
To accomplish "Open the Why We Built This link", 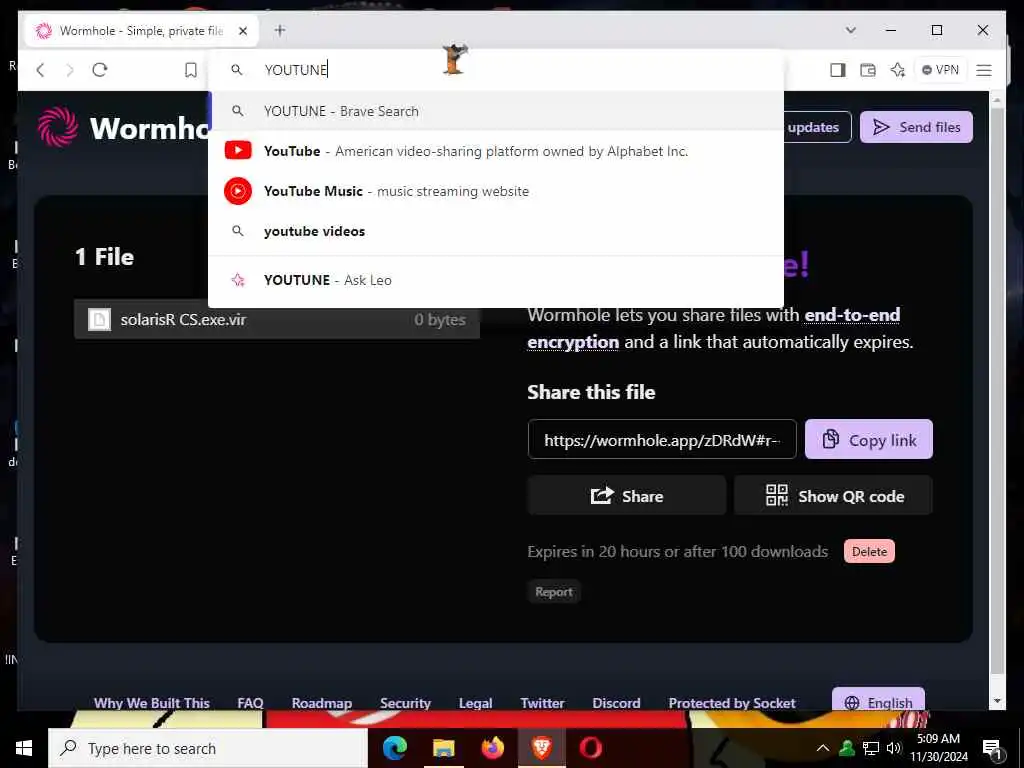I will tap(152, 703).
